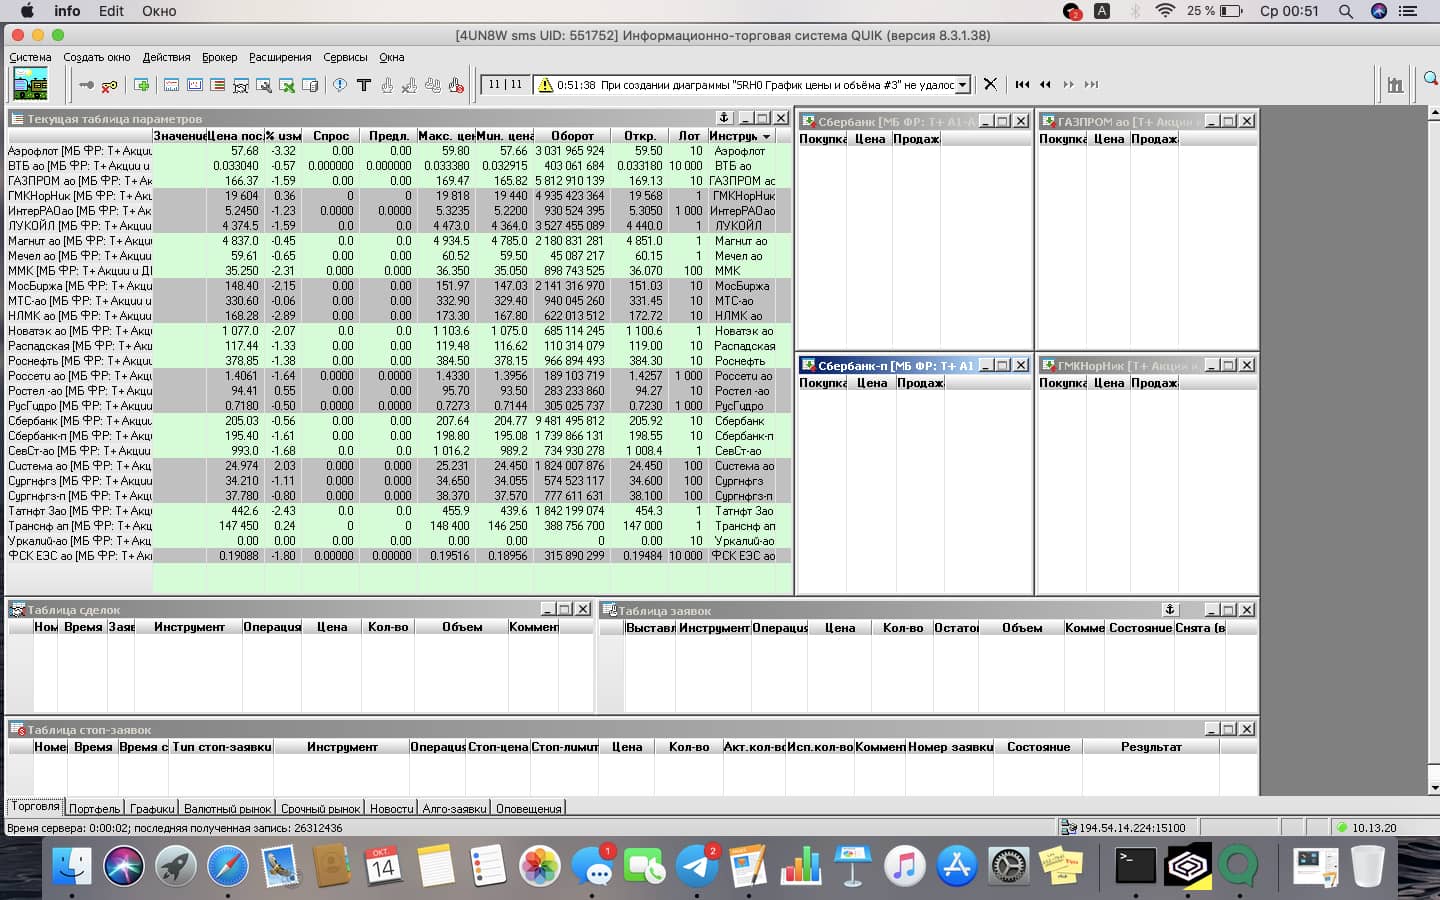
Task: Click the hand icon with cross cancel order
Action: click(x=410, y=85)
